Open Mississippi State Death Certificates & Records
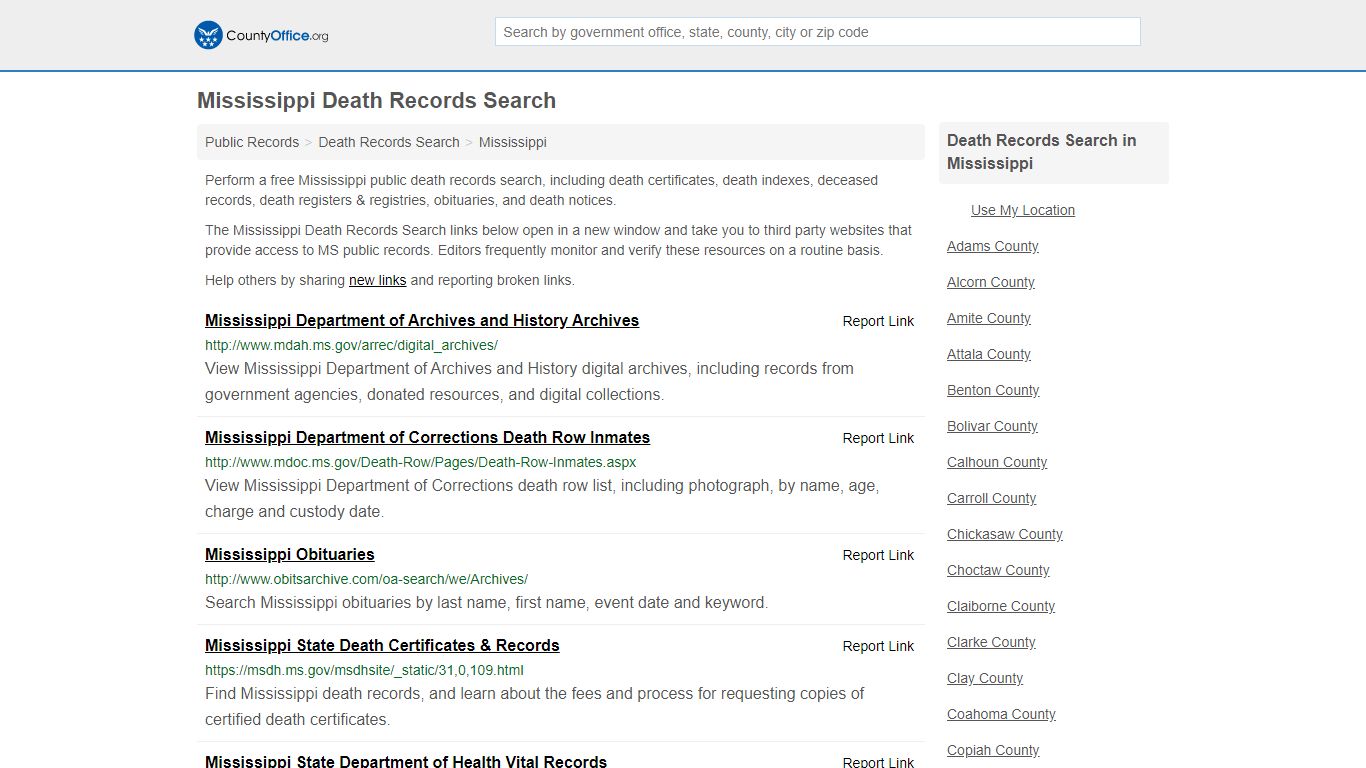This screenshot has height=768, width=1366. 382,646
